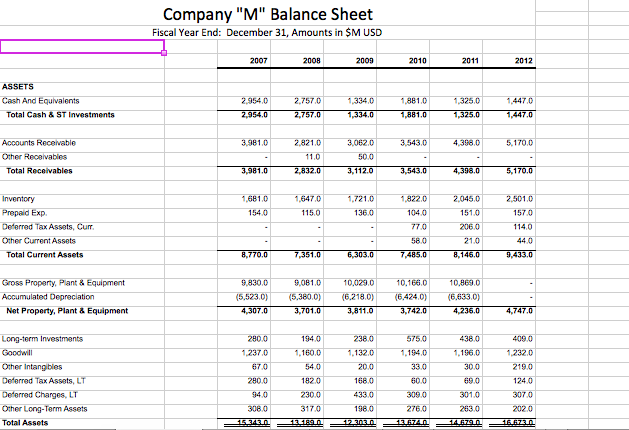The width and height of the screenshot is (629, 430).
Task: Select the Total Assets row label
Action: tap(28, 423)
